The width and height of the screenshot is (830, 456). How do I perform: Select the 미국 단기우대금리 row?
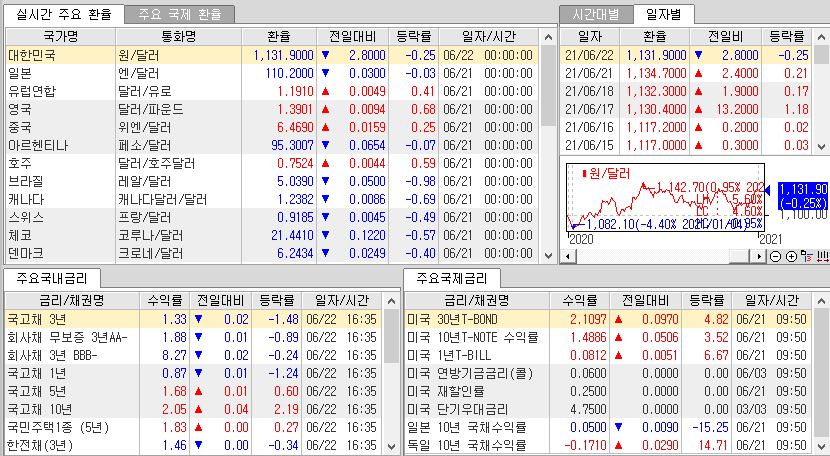pos(608,409)
